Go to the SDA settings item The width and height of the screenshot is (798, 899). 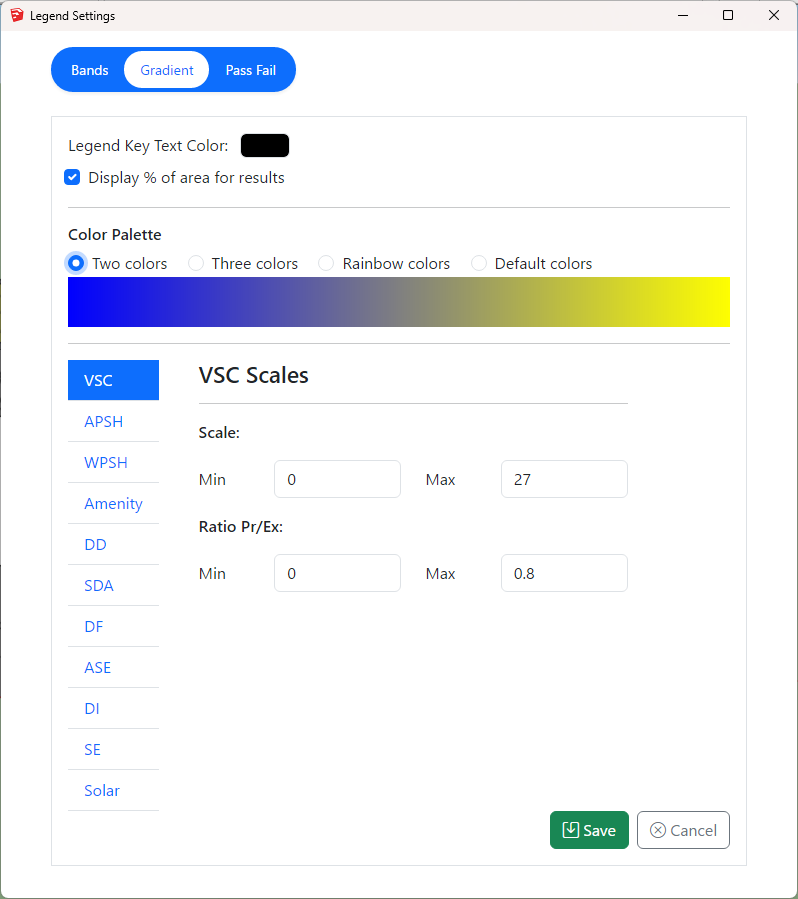99,586
